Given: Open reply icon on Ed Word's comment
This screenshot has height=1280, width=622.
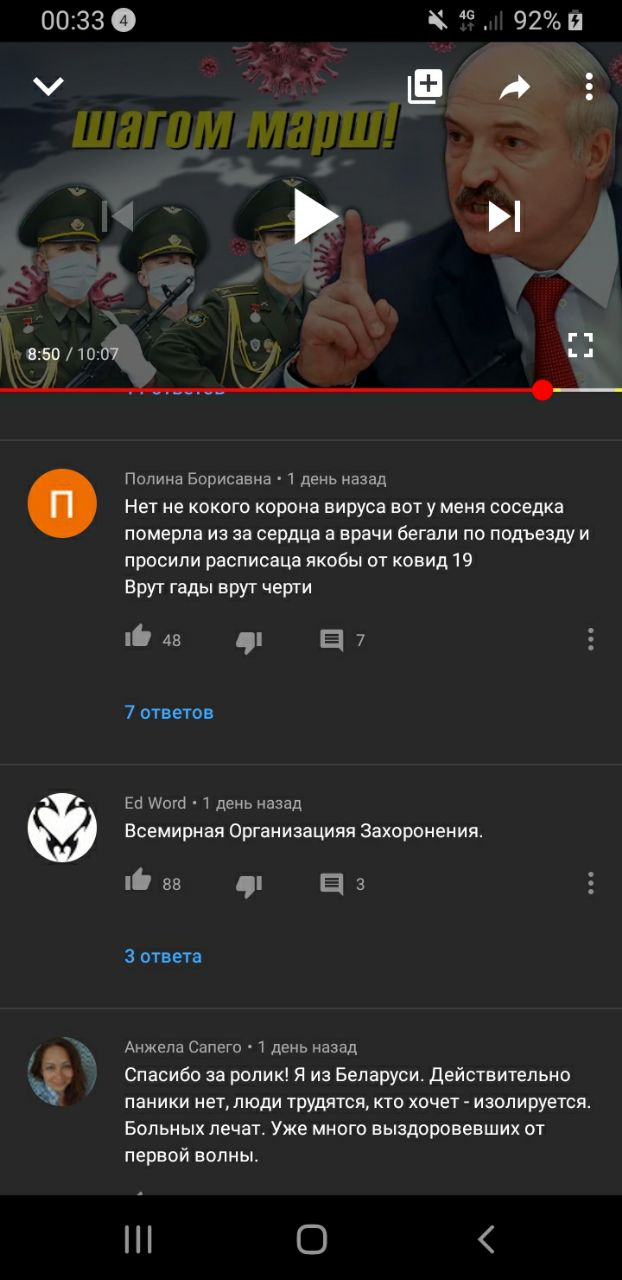Looking at the screenshot, I should point(332,884).
